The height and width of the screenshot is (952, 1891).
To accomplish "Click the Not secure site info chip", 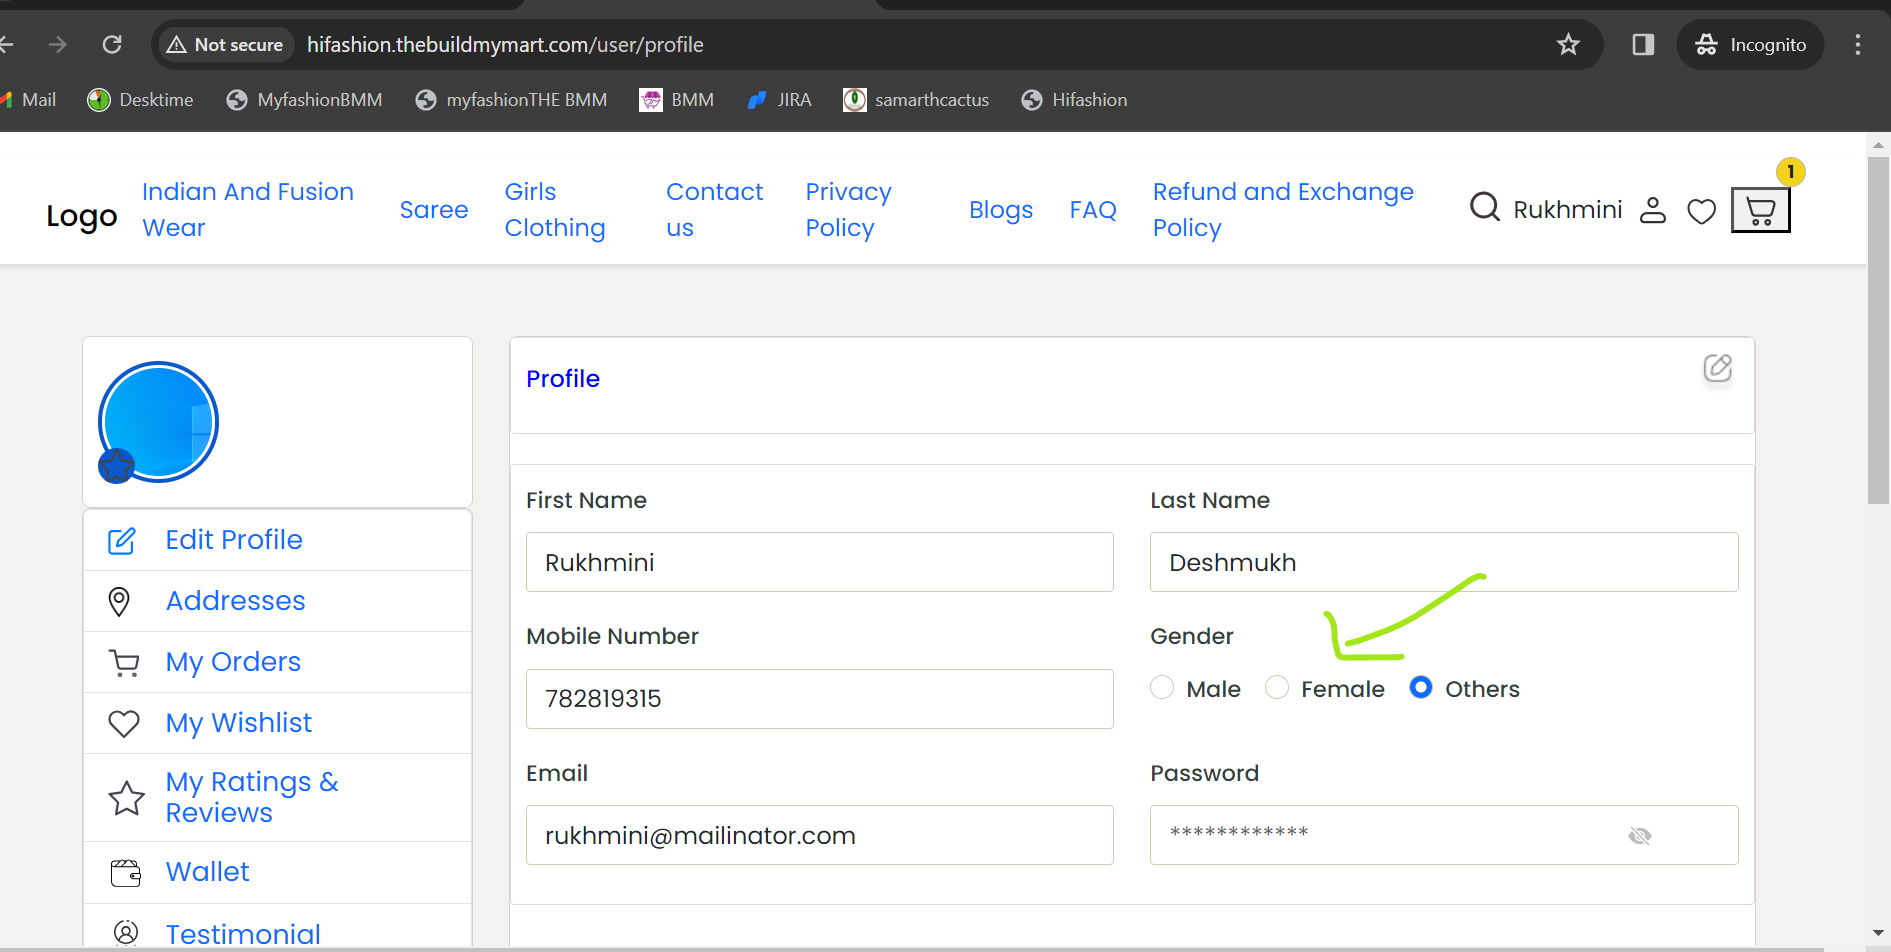I will pos(225,44).
